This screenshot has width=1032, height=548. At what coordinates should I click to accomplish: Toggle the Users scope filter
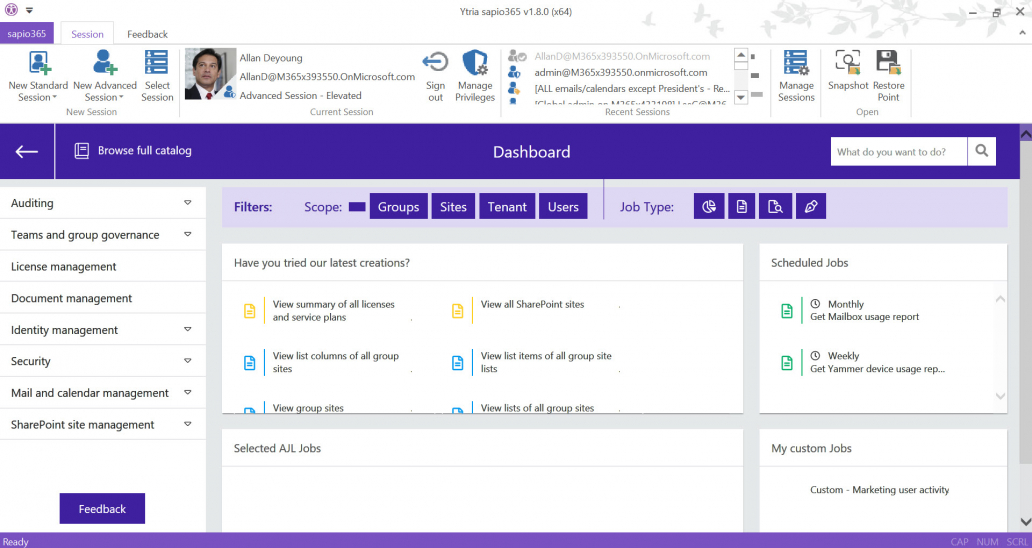click(563, 207)
